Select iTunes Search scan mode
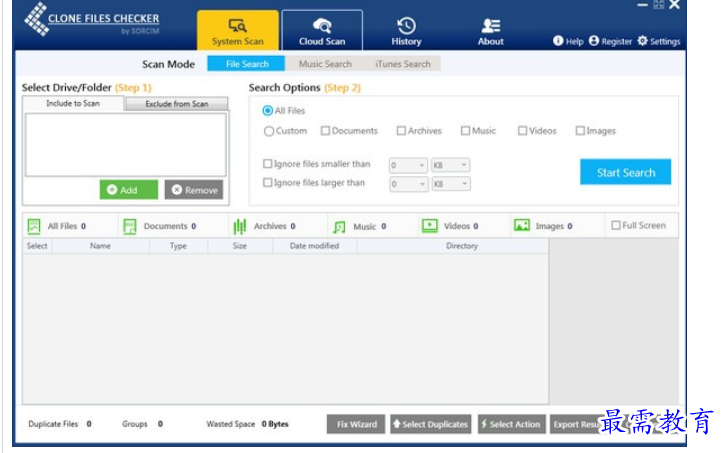722x453 pixels. click(x=402, y=64)
